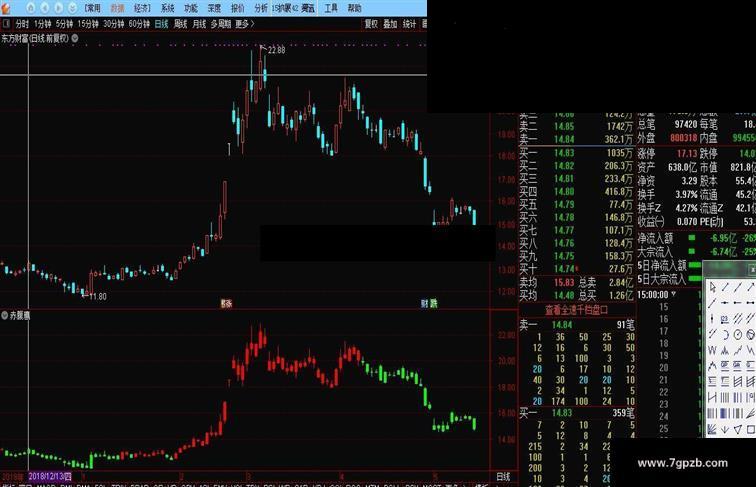Select the line segment drawing tool
Viewport: 756px width, 487px height.
[725, 287]
